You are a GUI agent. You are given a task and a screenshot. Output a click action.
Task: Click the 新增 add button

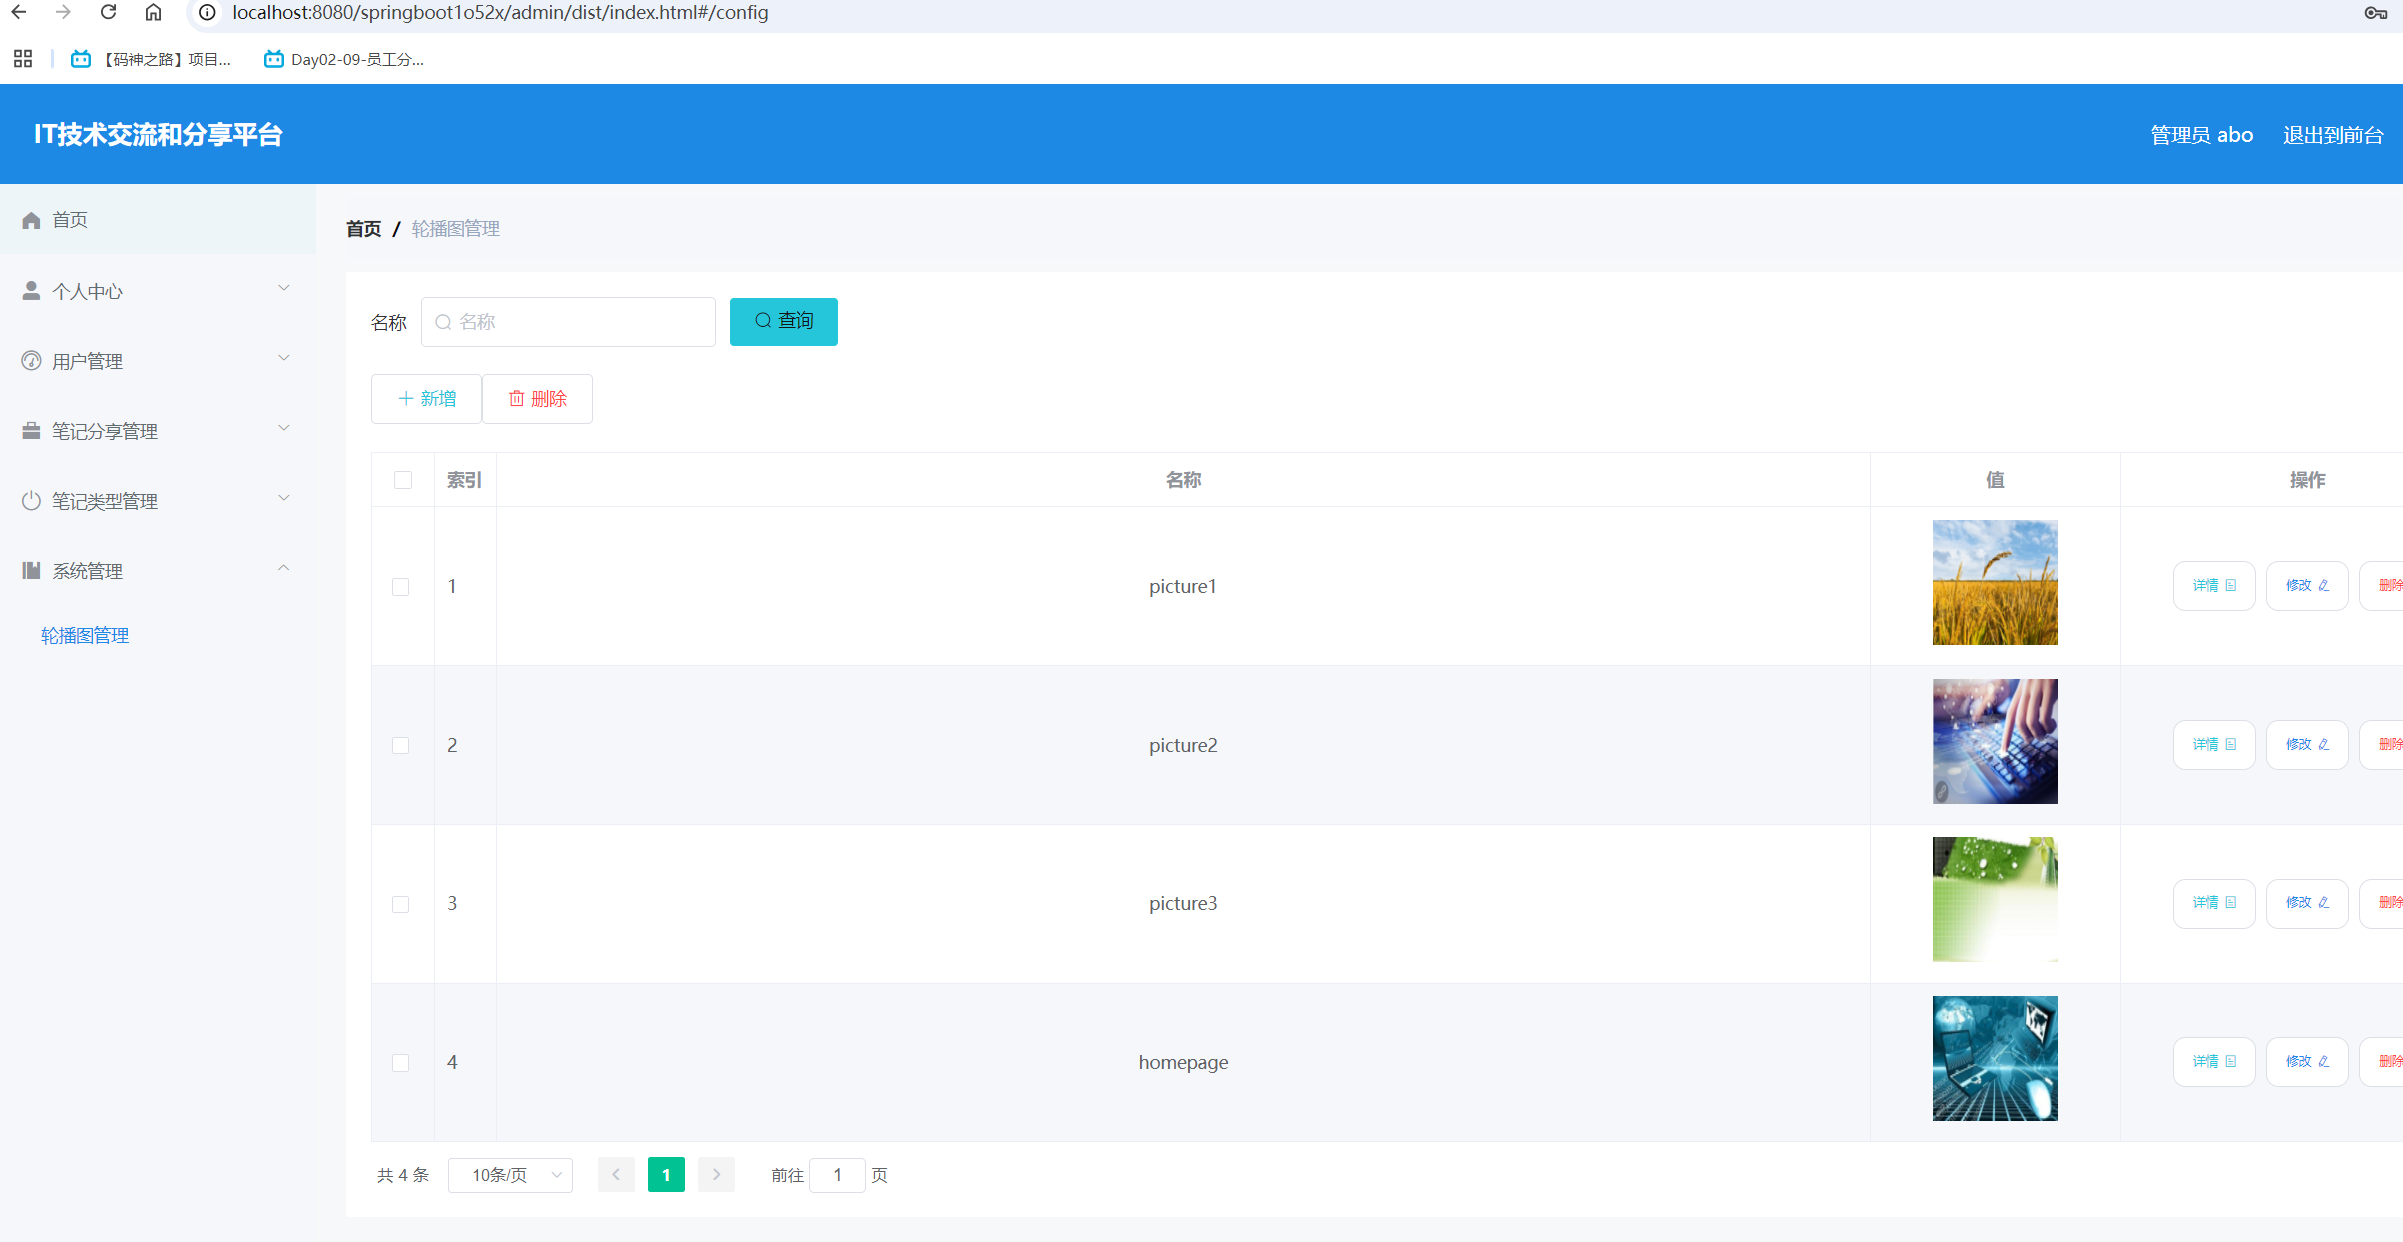426,399
